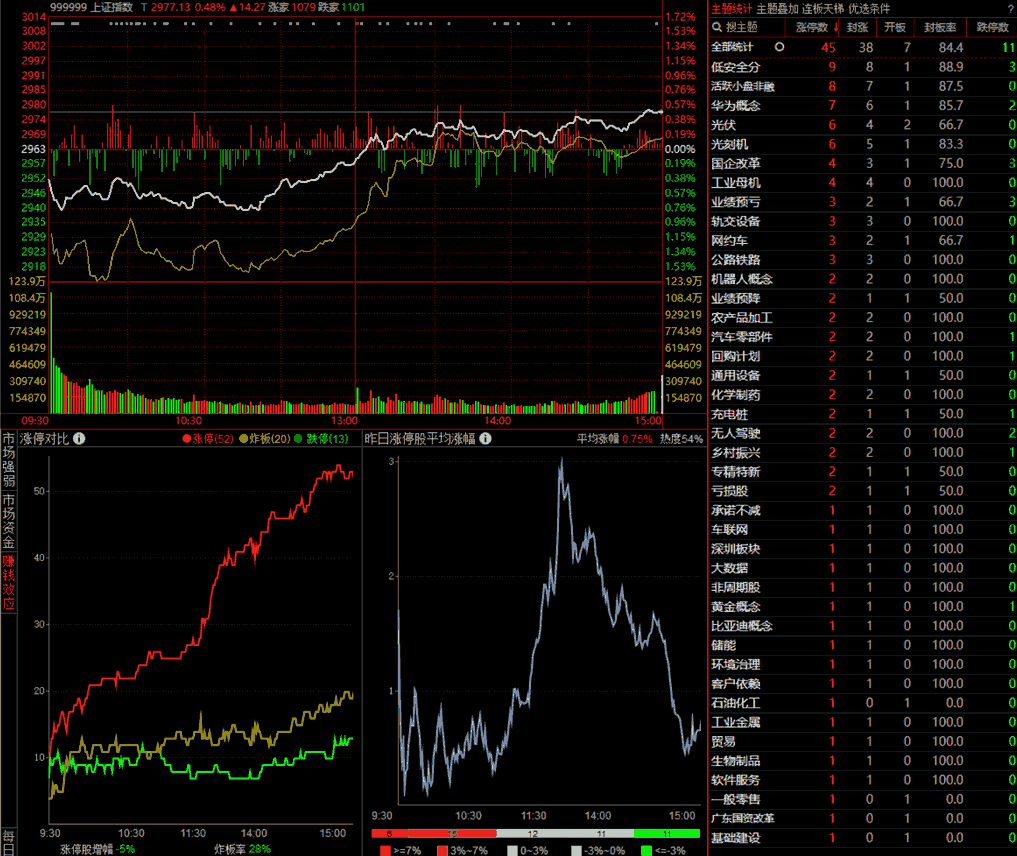Viewport: 1017px width, 856px height.
Task: Click the circle icon in 全部统计 row
Action: click(780, 47)
